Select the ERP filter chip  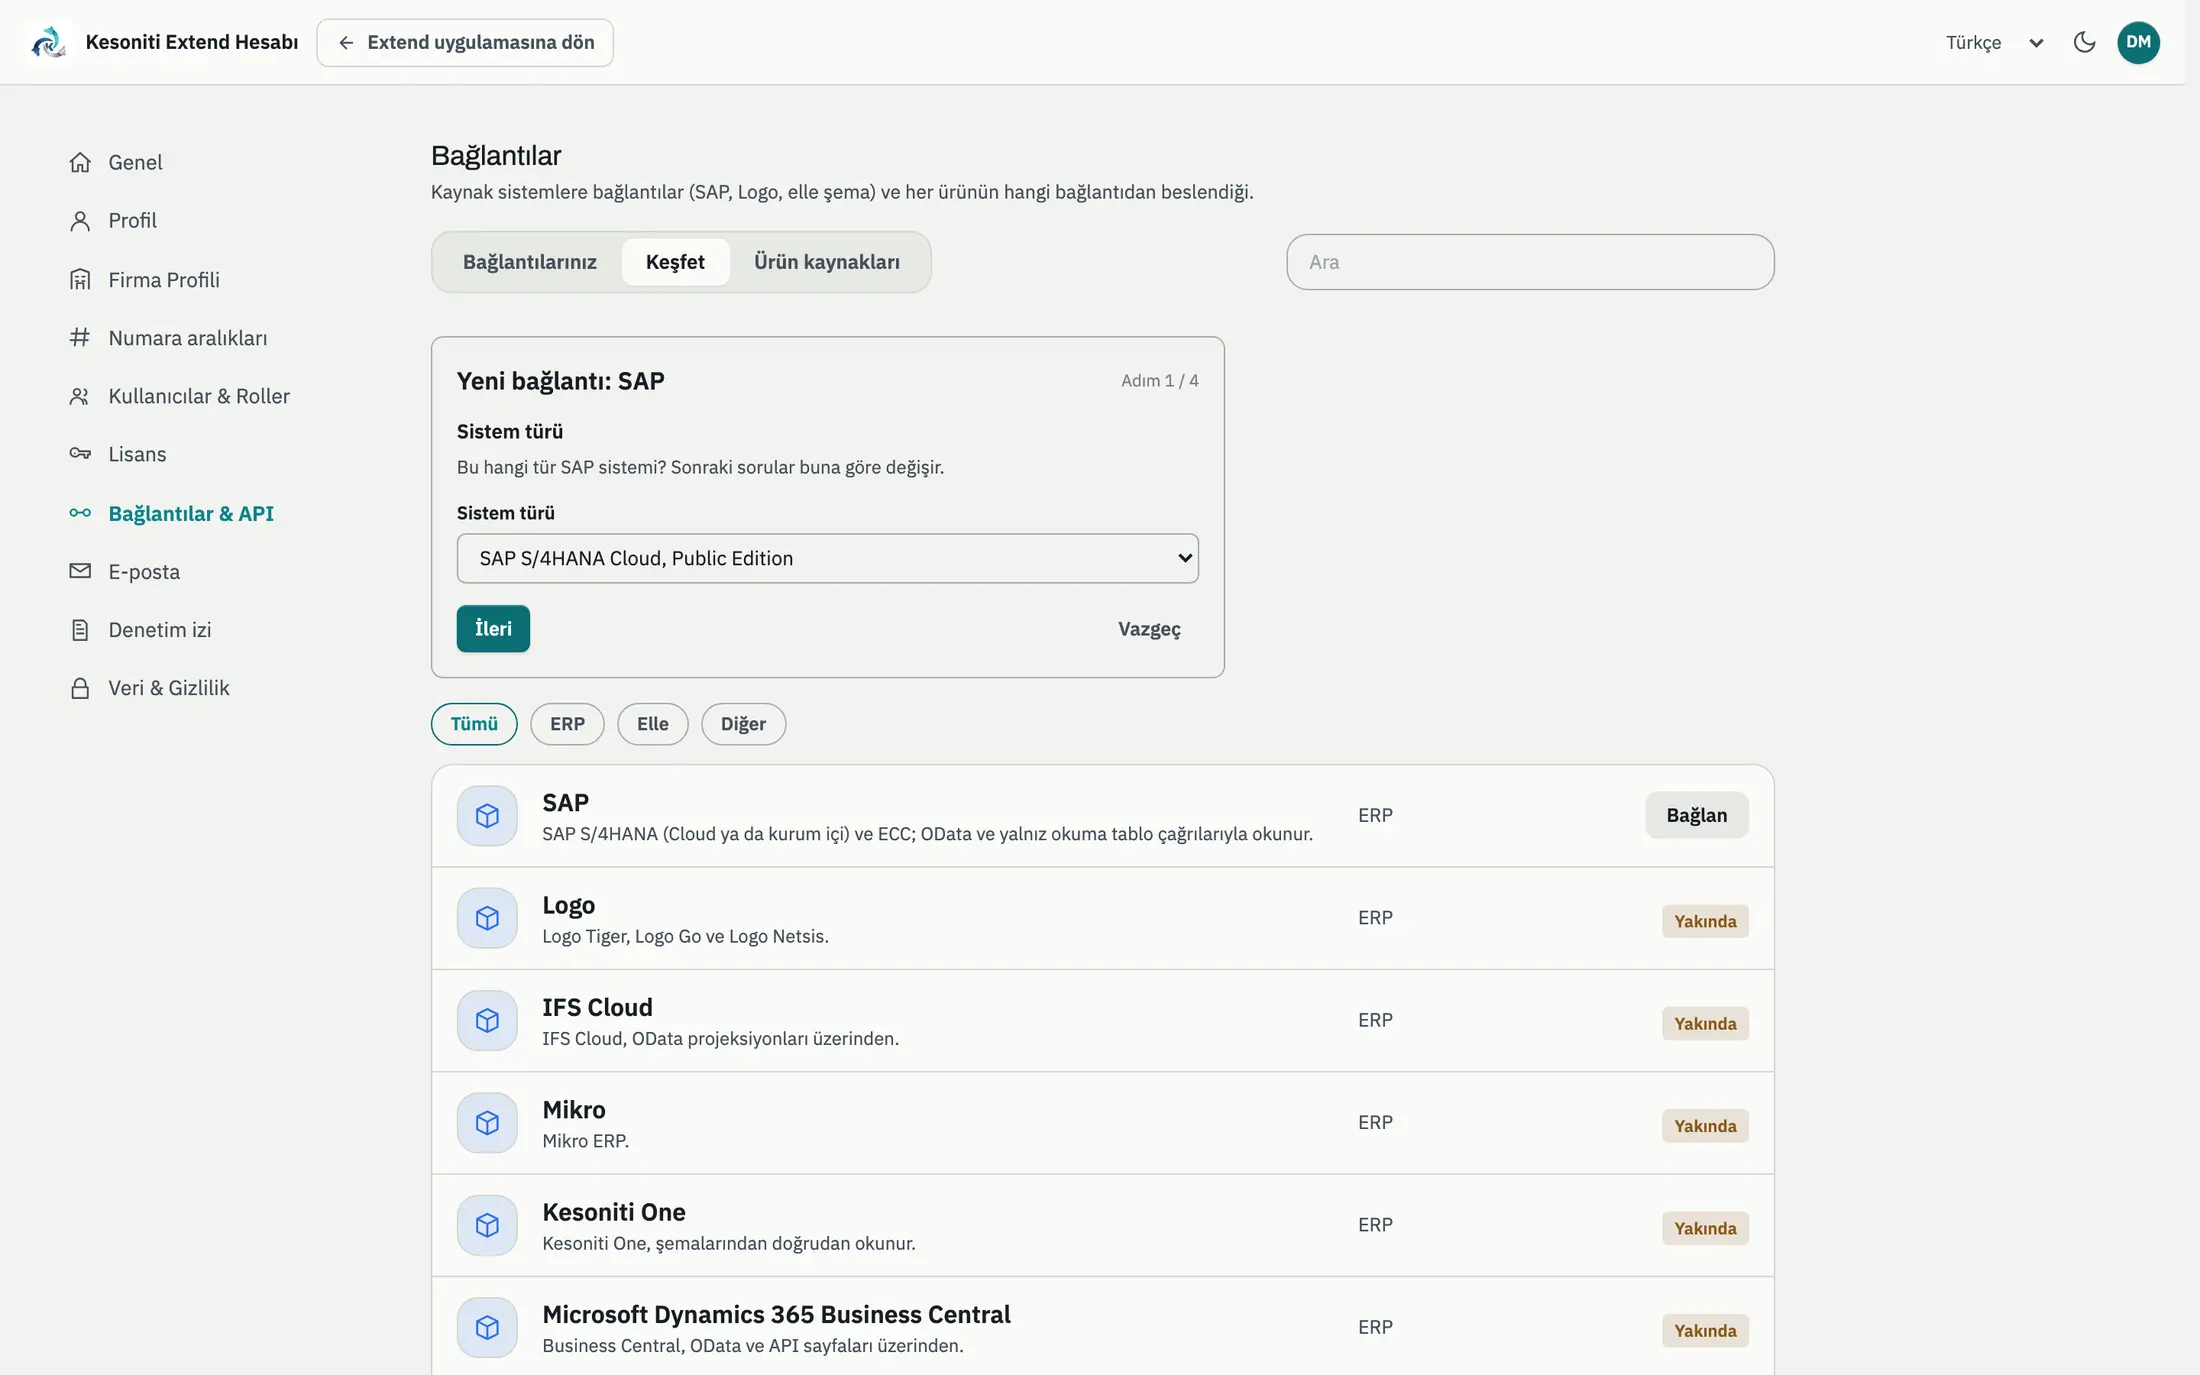tap(567, 724)
